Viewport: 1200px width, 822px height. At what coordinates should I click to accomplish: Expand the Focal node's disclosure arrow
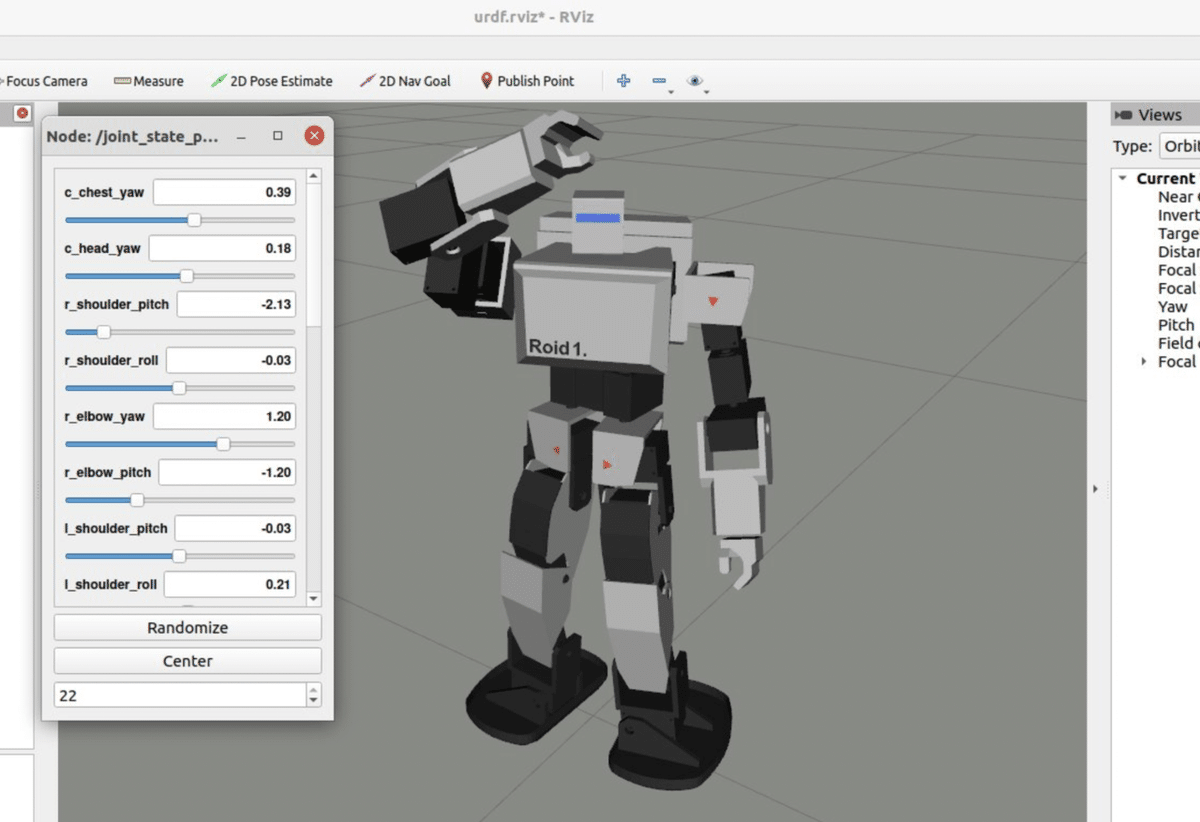point(1144,361)
